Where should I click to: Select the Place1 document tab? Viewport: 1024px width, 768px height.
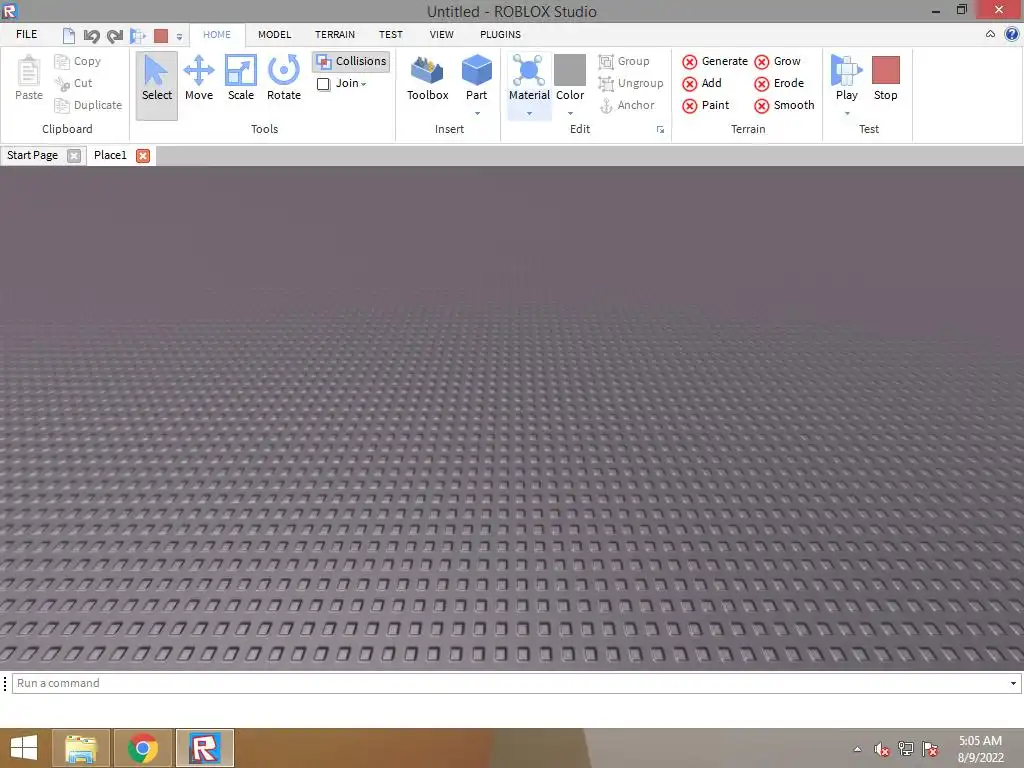click(110, 155)
